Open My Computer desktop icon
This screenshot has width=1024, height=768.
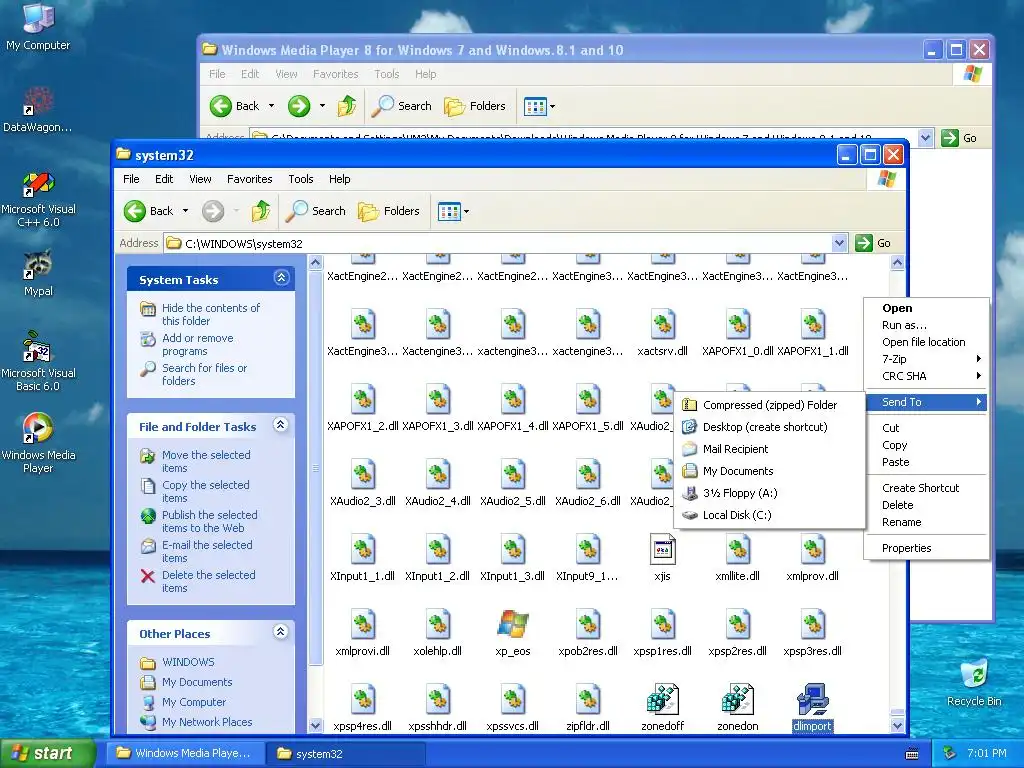(x=38, y=26)
